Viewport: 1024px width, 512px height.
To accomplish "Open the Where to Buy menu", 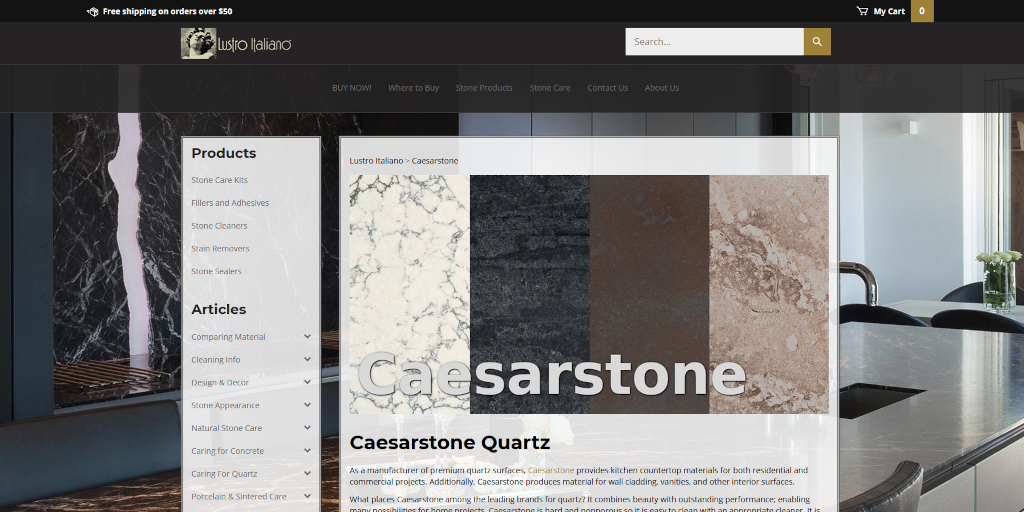I will coord(413,88).
